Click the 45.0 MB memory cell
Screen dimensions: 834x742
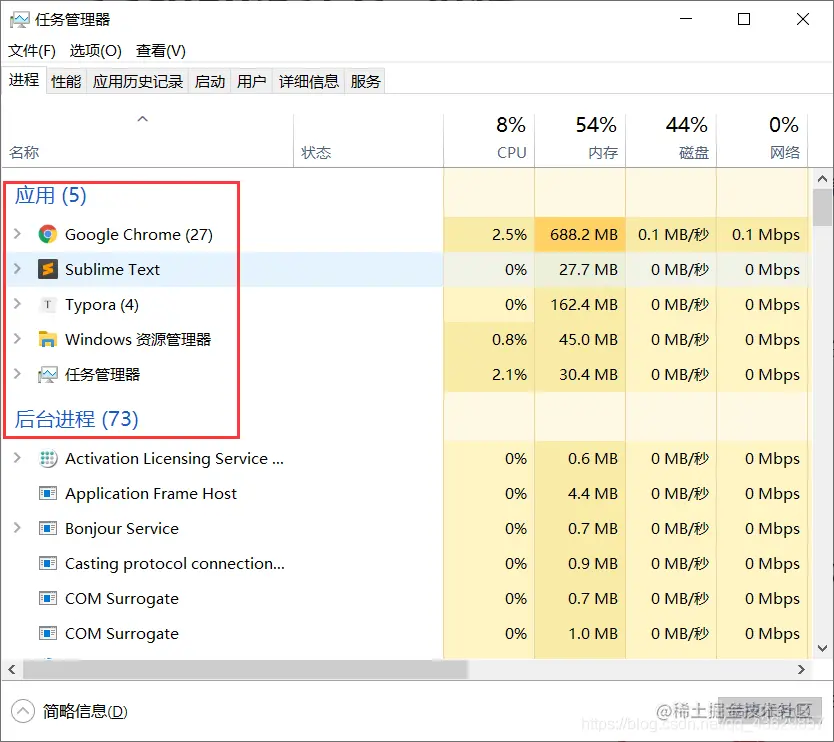(580, 339)
